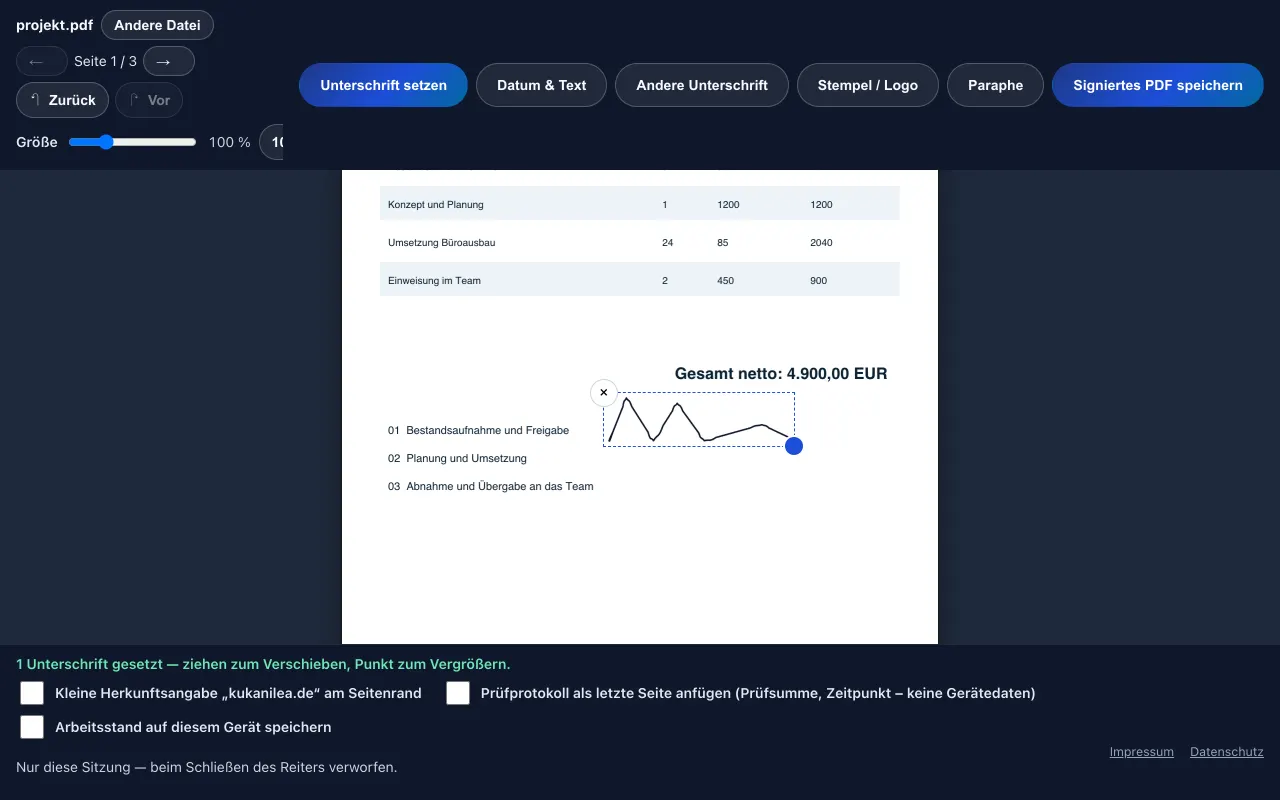Screen dimensions: 1280x800
Task: Open the Datenschutz link
Action: coord(1227,752)
